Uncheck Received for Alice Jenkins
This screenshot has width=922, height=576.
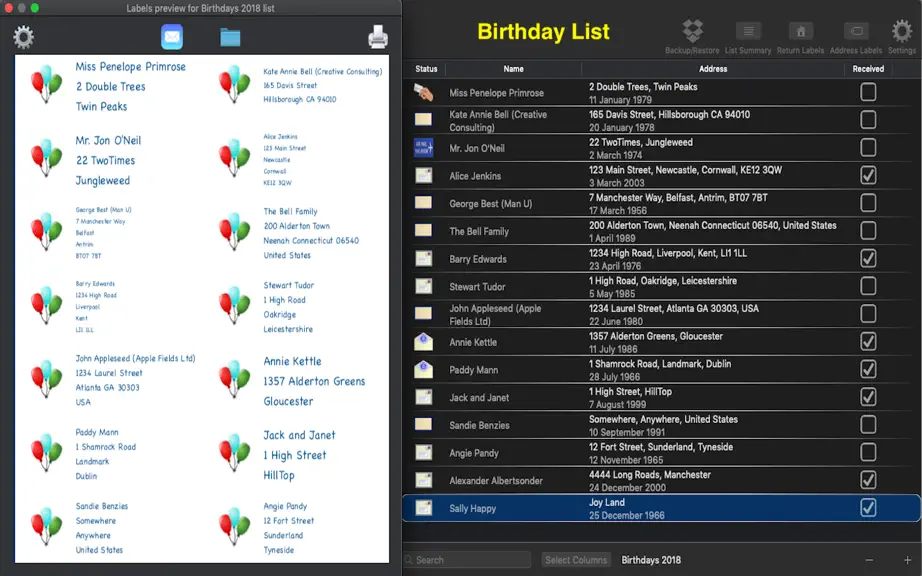pos(868,175)
